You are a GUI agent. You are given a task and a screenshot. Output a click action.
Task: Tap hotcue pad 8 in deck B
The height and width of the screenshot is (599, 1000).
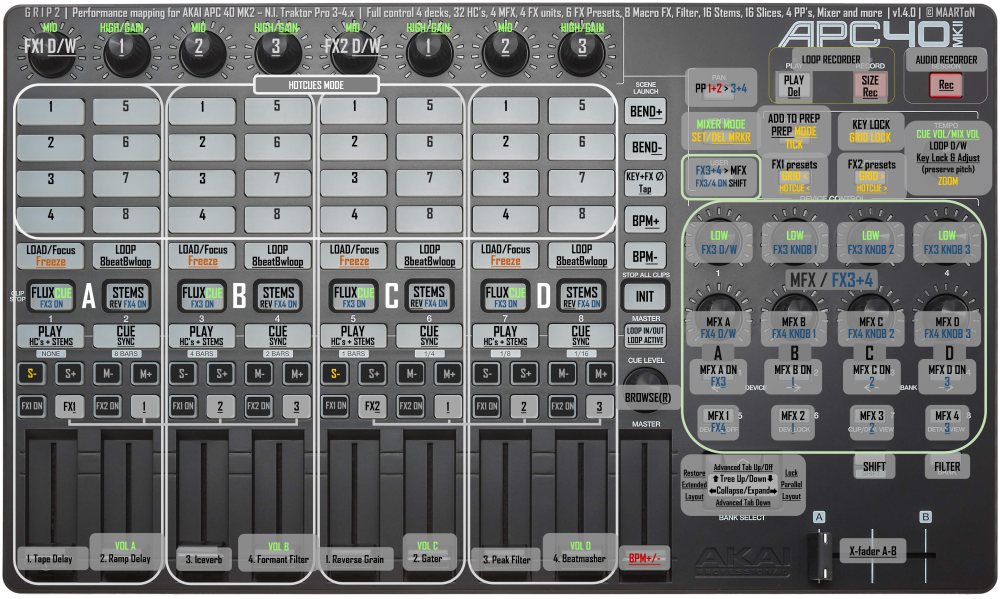pos(277,219)
